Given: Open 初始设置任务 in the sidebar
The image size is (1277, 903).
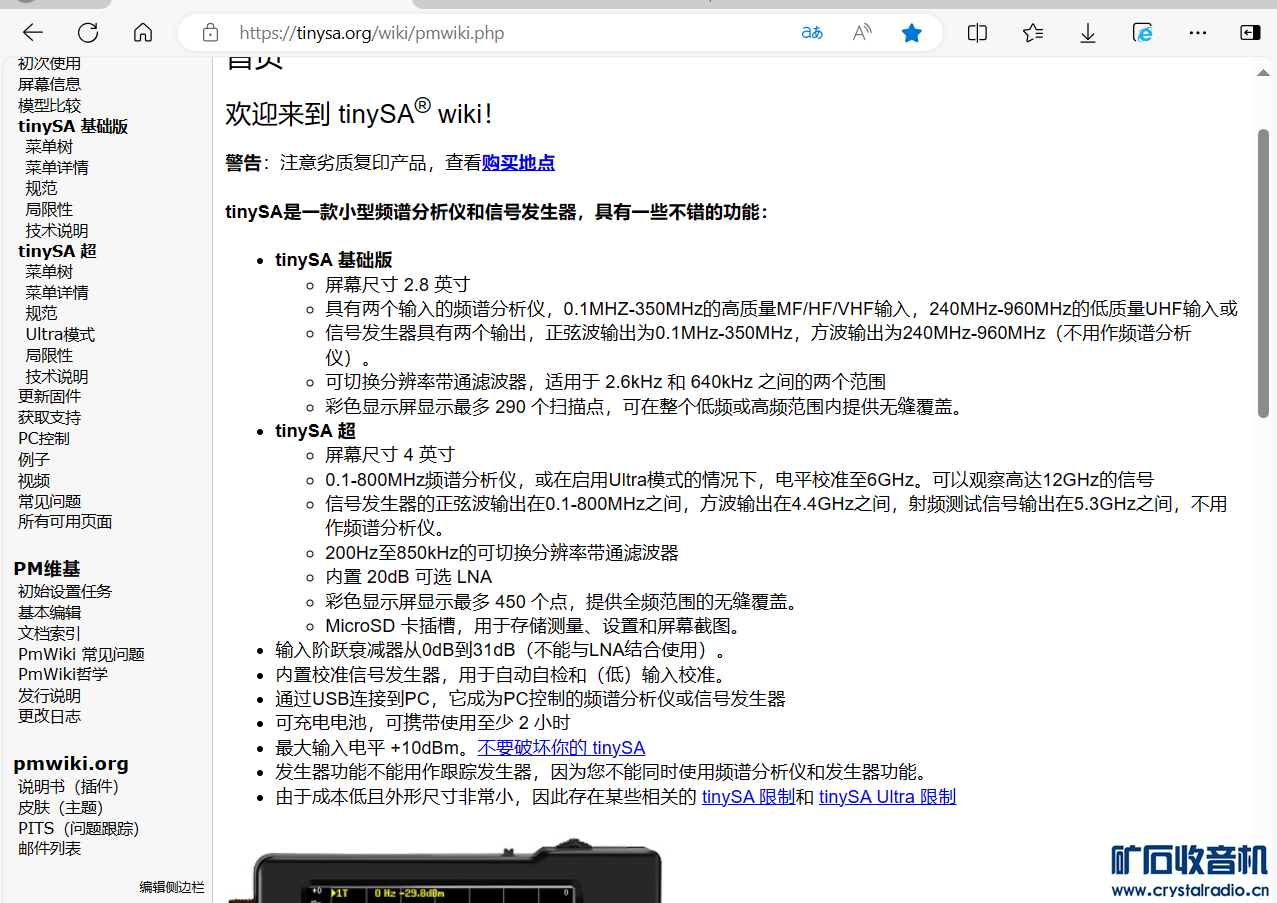Looking at the screenshot, I should pyautogui.click(x=65, y=592).
